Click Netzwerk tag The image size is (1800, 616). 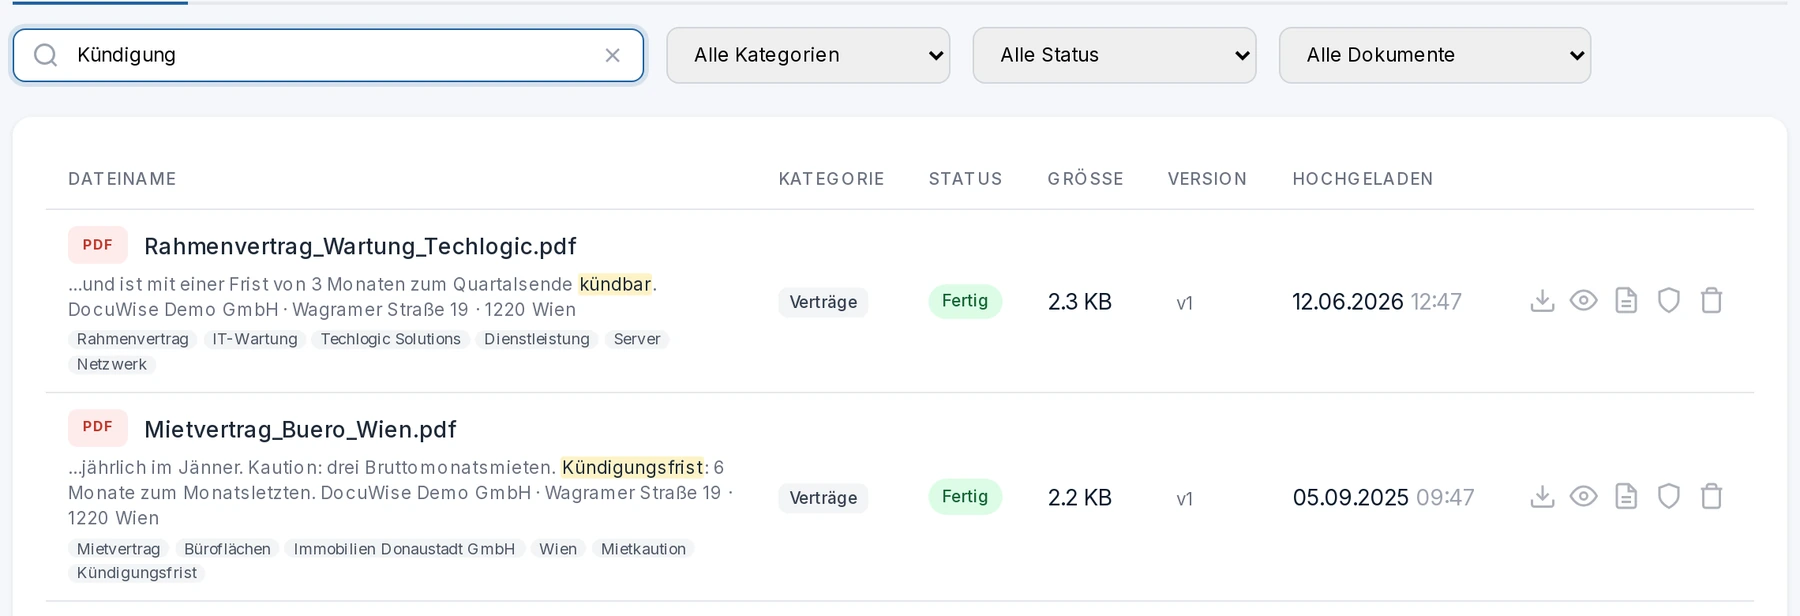pyautogui.click(x=112, y=364)
